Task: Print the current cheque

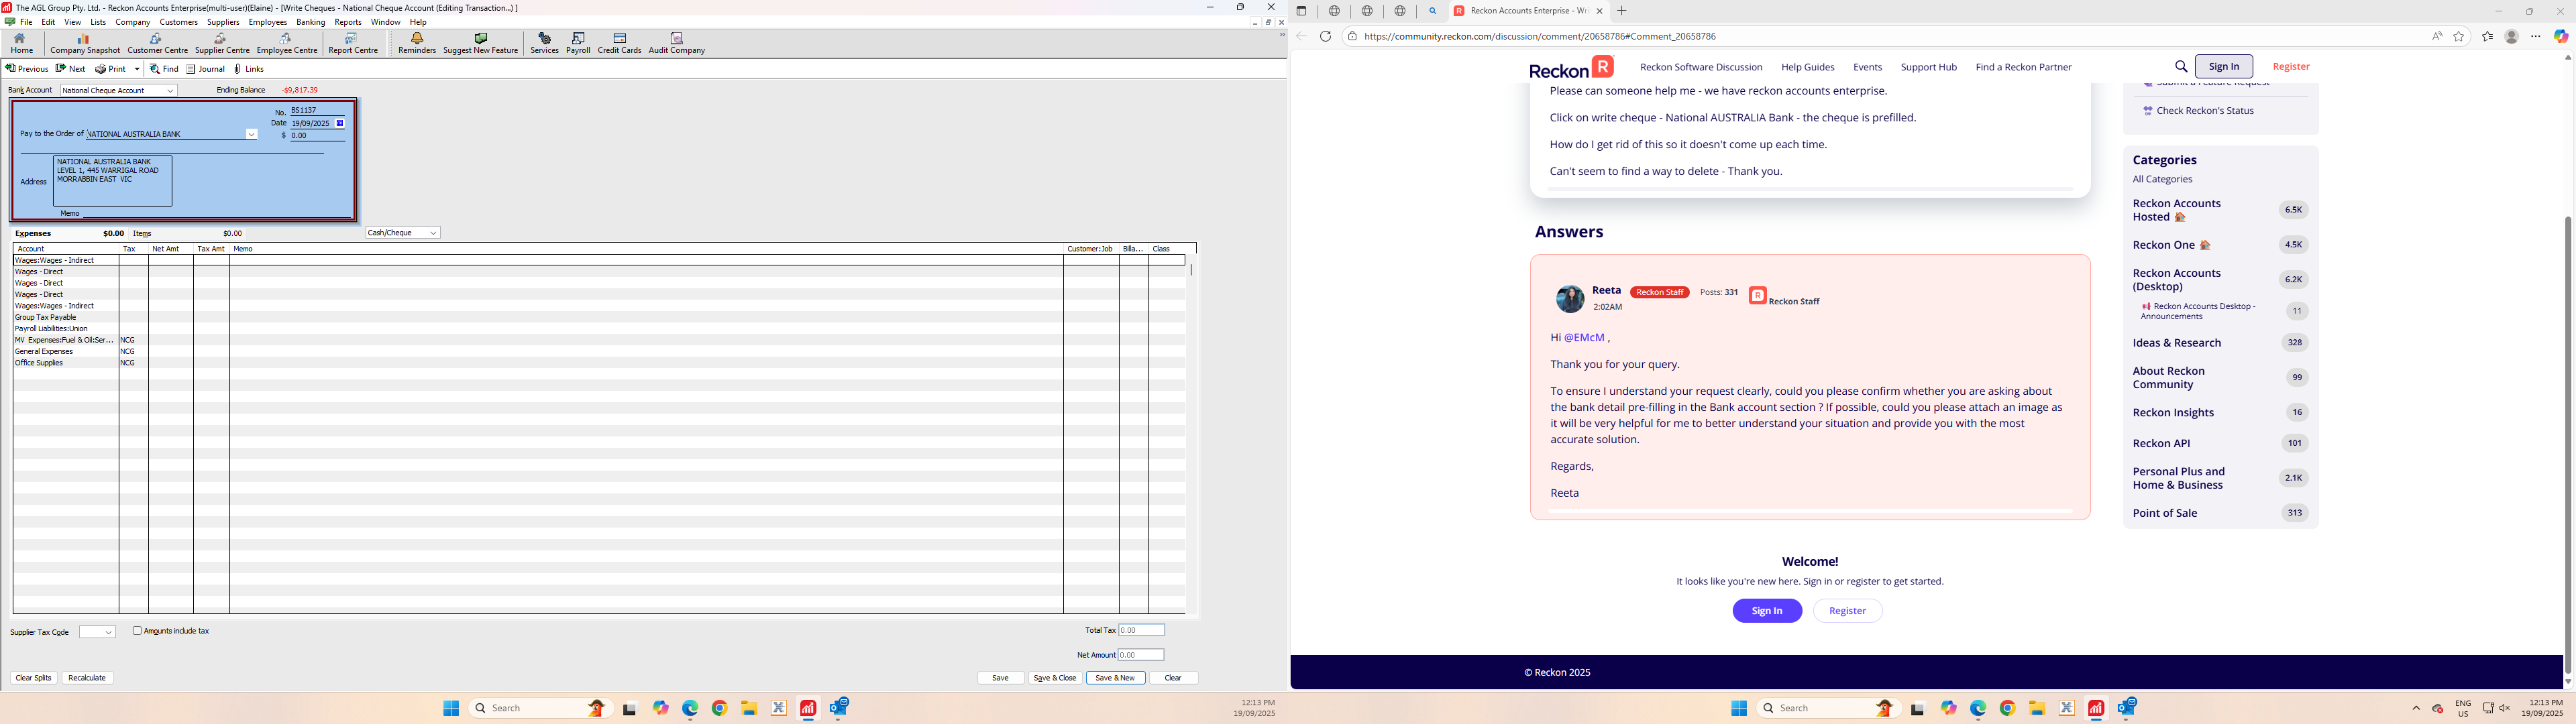Action: 111,69
